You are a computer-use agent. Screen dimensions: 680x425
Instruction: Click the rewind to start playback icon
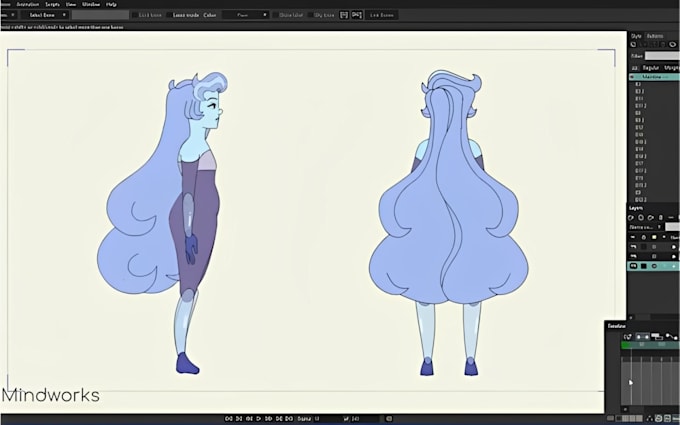229,418
